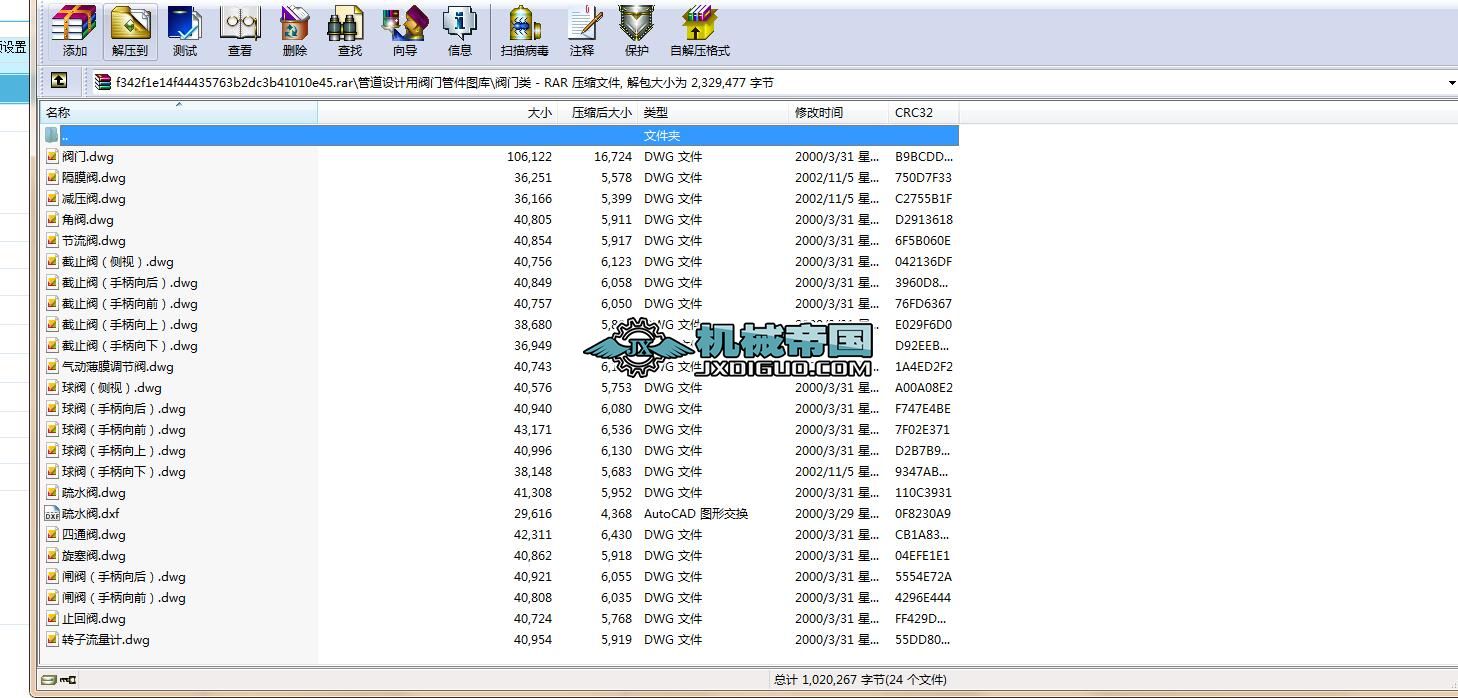This screenshot has width=1458, height=698.
Task: Click the 测试 (Test) archive icon
Action: pos(185,31)
